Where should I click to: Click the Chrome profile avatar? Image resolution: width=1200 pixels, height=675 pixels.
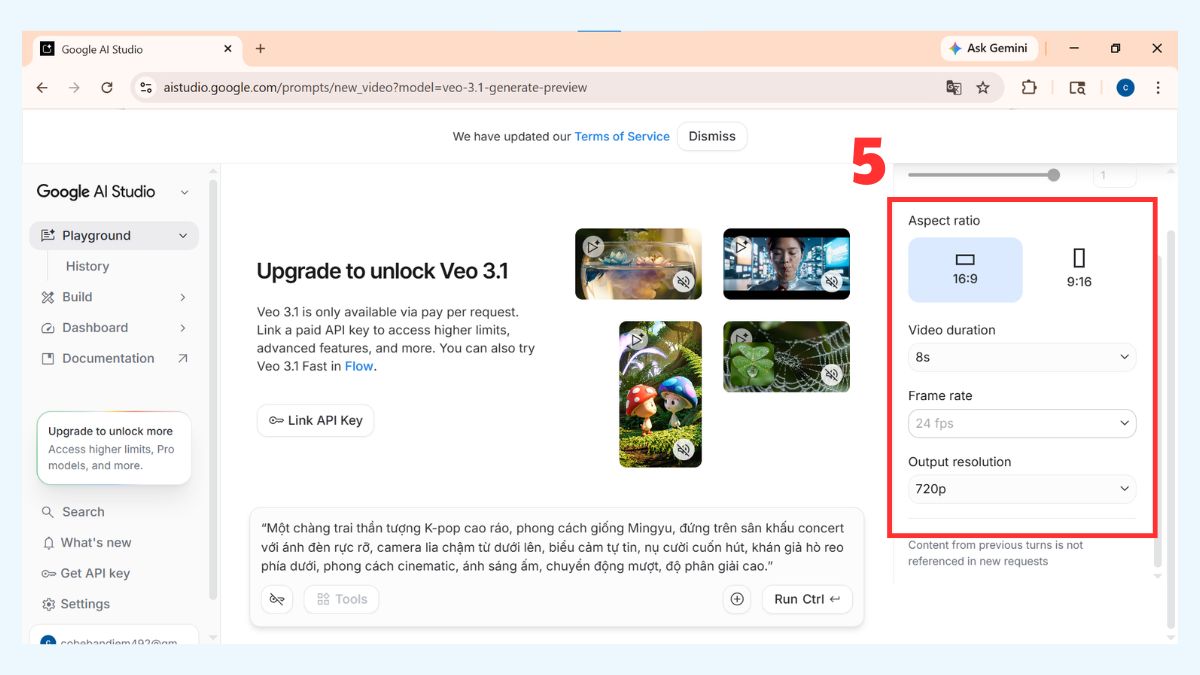point(1125,88)
